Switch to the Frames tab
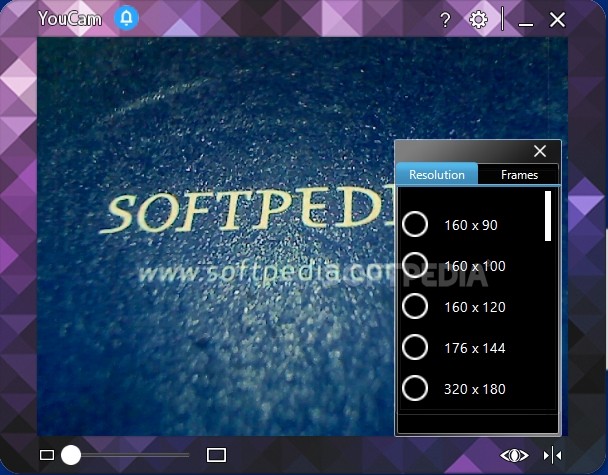 pos(519,175)
